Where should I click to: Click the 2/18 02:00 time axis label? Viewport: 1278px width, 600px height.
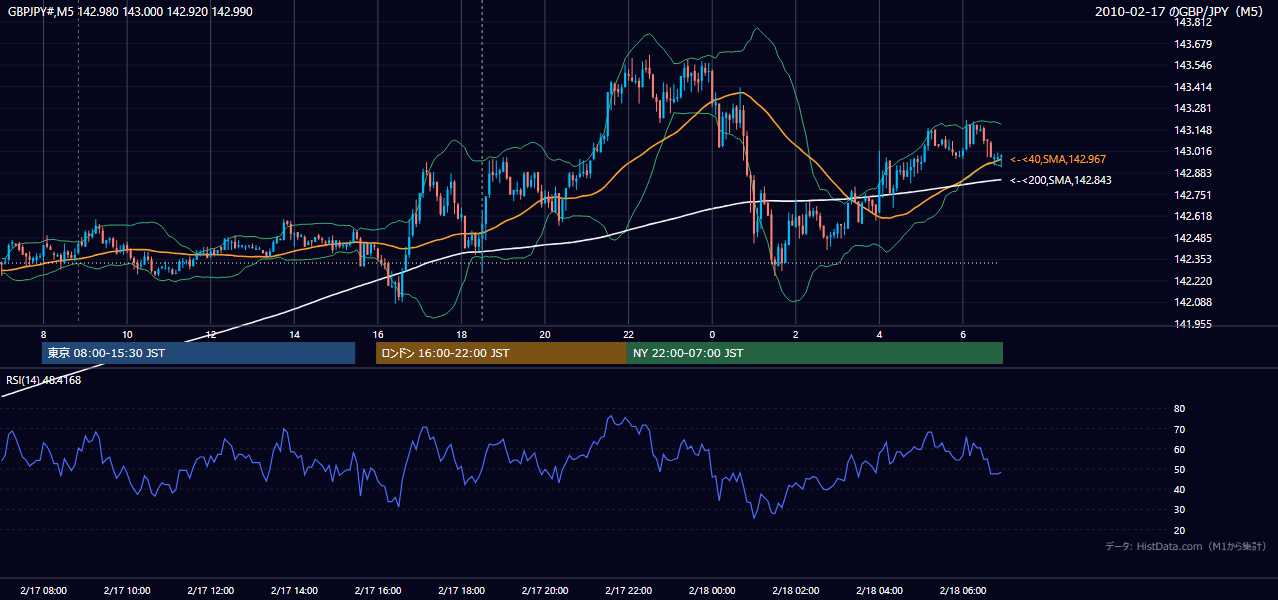pos(796,591)
